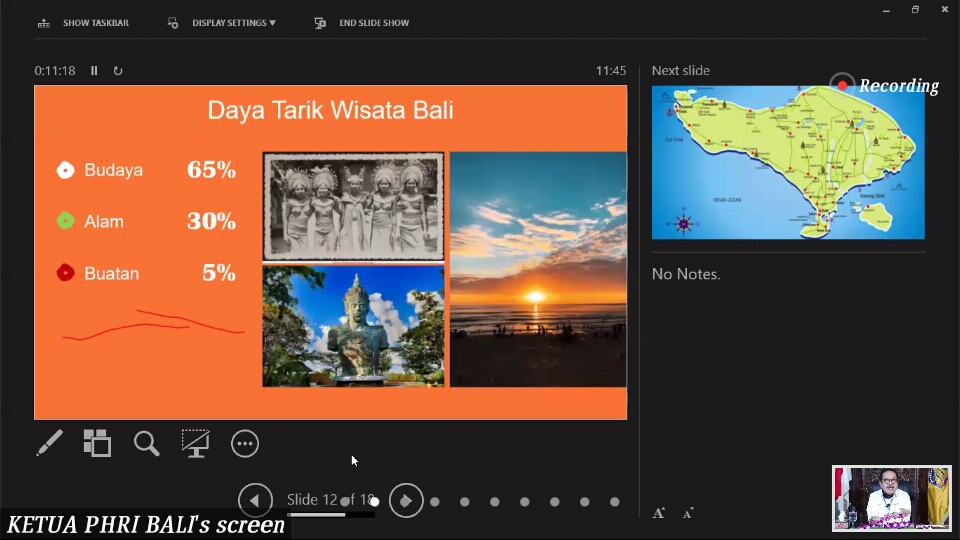This screenshot has height=540, width=960.
Task: Click the statue photo on slide
Action: point(353,326)
